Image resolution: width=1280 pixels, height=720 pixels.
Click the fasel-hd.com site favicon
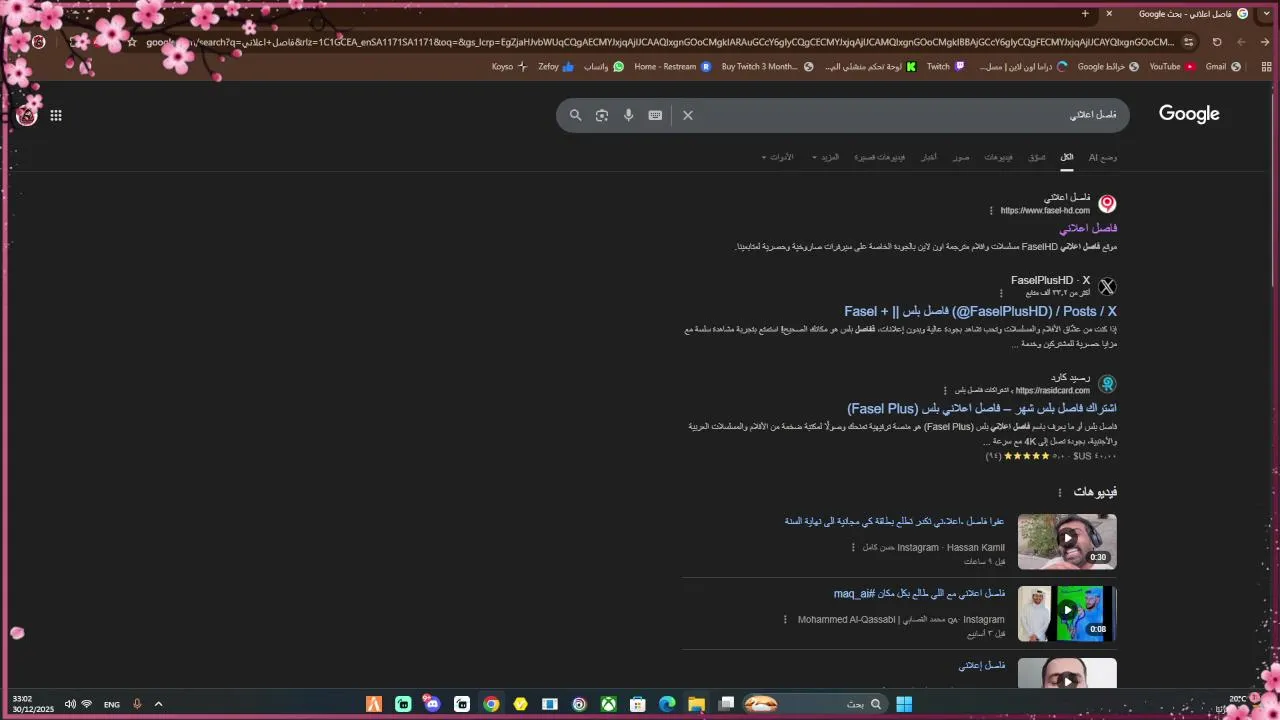(x=1107, y=204)
